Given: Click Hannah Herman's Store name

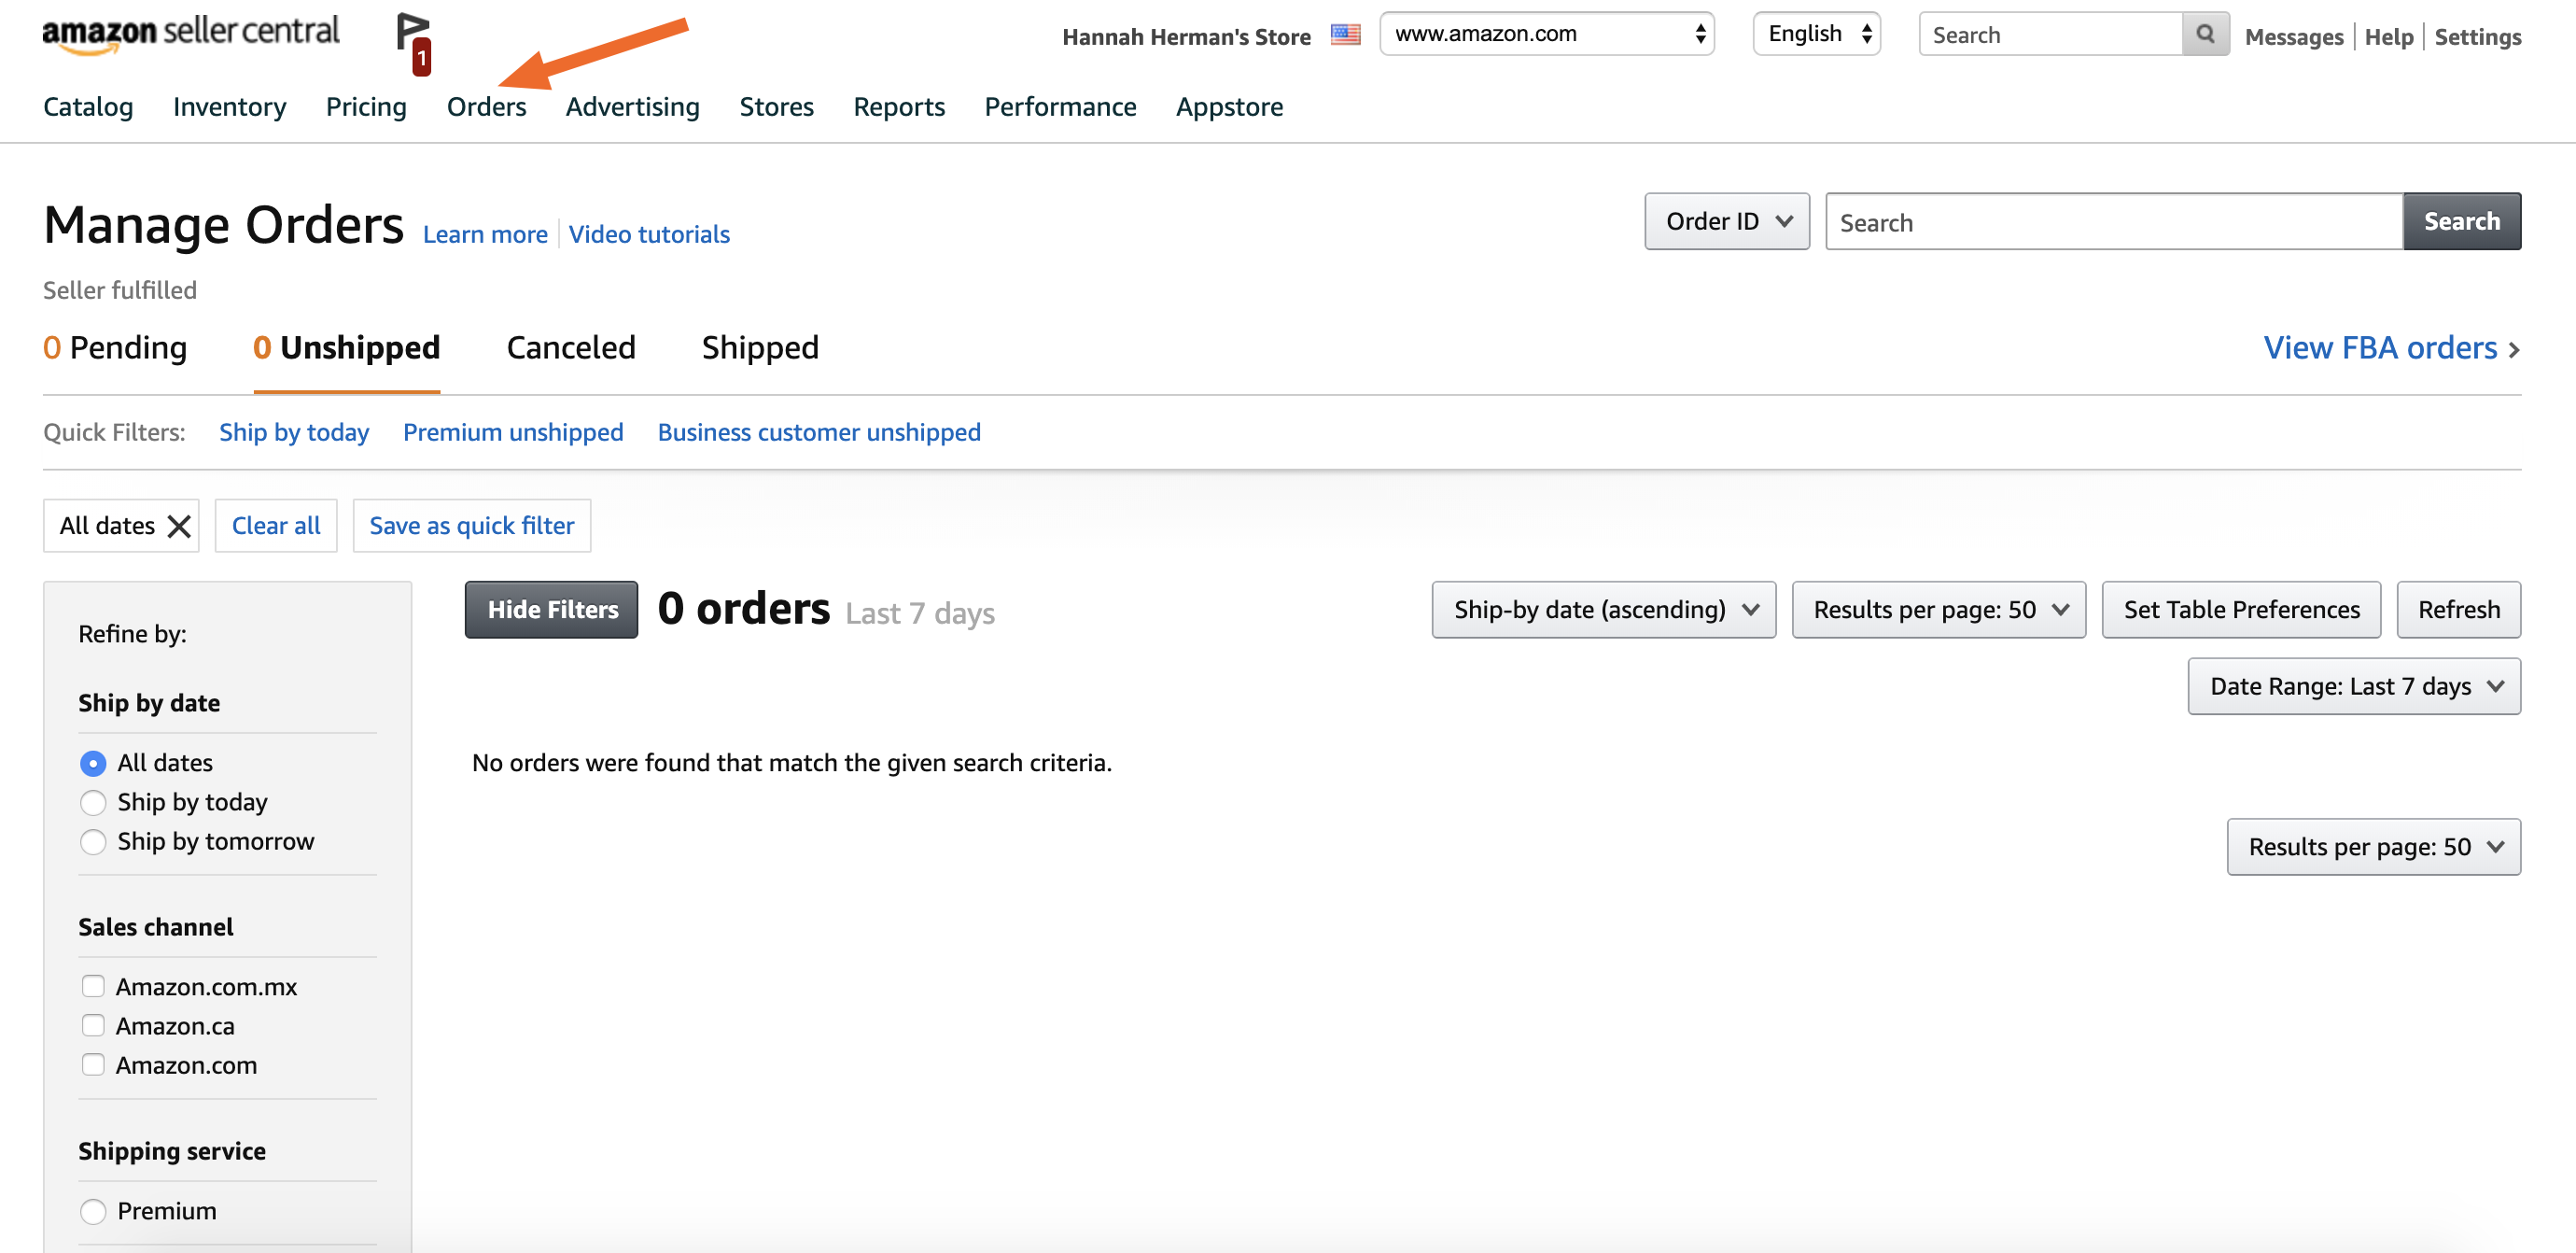Looking at the screenshot, I should tap(1186, 37).
